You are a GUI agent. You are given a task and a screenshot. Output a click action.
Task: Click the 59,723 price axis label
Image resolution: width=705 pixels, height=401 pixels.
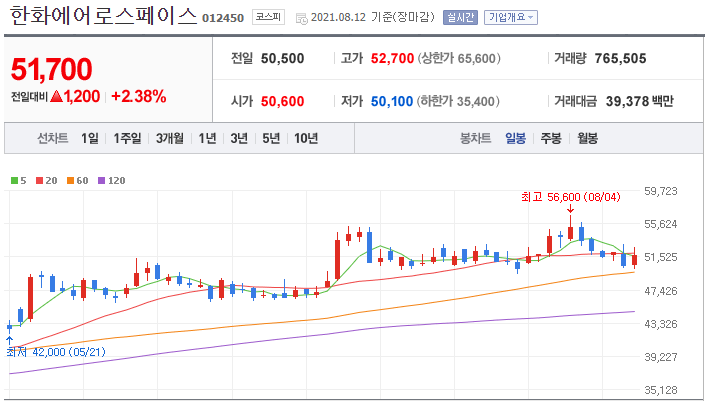tap(661, 192)
